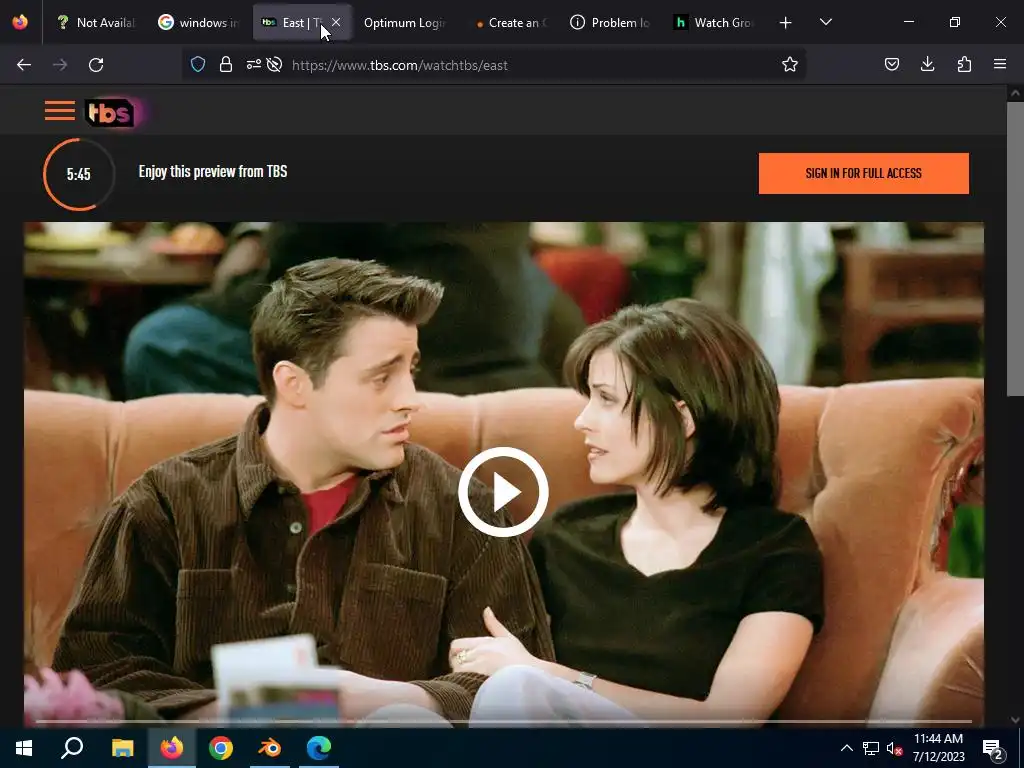Open Windows notification center
The height and width of the screenshot is (768, 1024).
coord(994,749)
